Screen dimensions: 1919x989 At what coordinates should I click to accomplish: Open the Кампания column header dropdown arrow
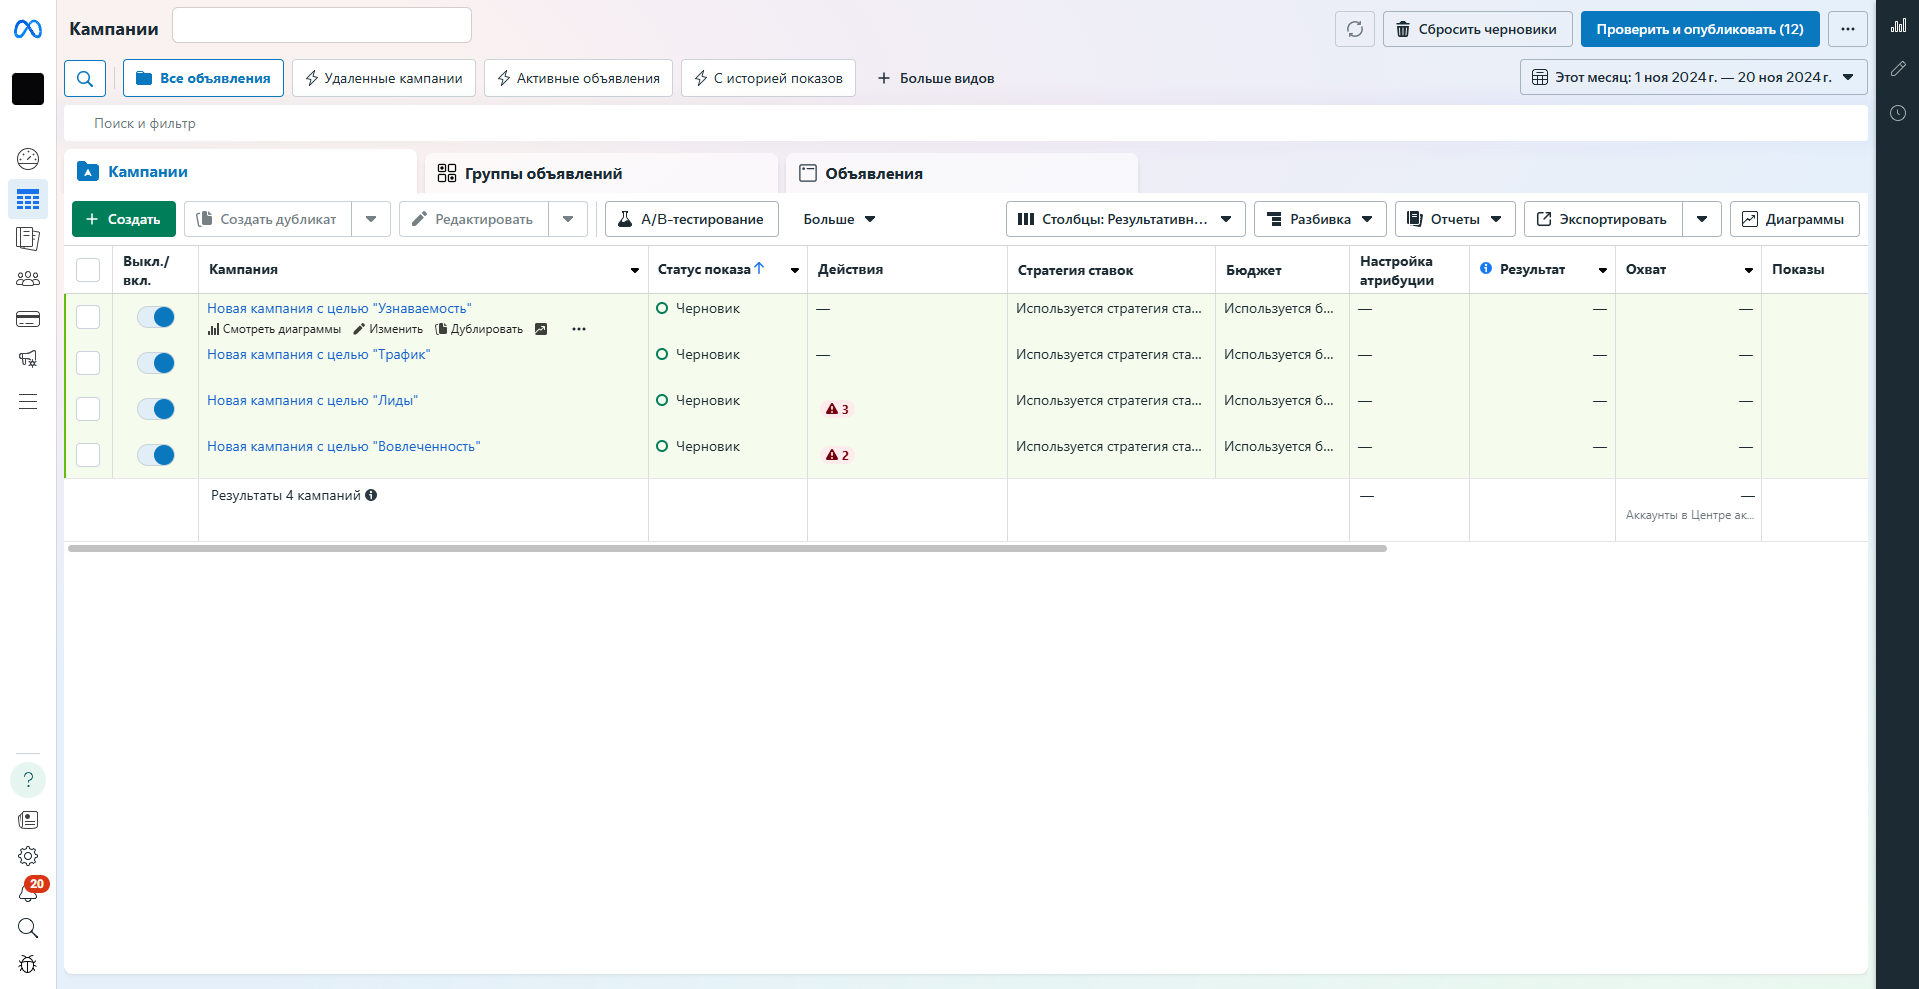(635, 270)
